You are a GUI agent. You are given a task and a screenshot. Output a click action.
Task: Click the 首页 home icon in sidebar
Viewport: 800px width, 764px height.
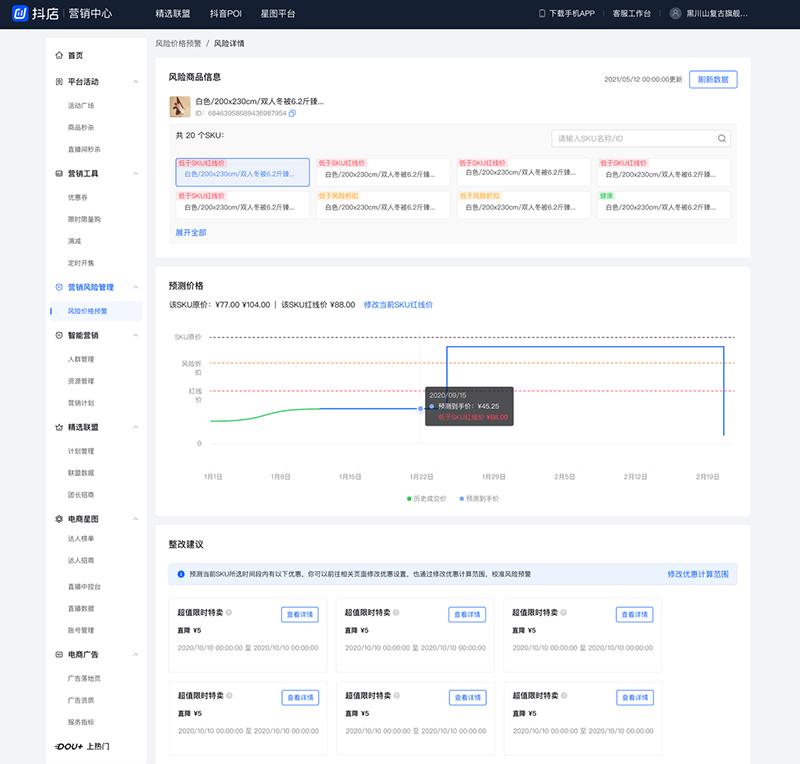(59, 56)
